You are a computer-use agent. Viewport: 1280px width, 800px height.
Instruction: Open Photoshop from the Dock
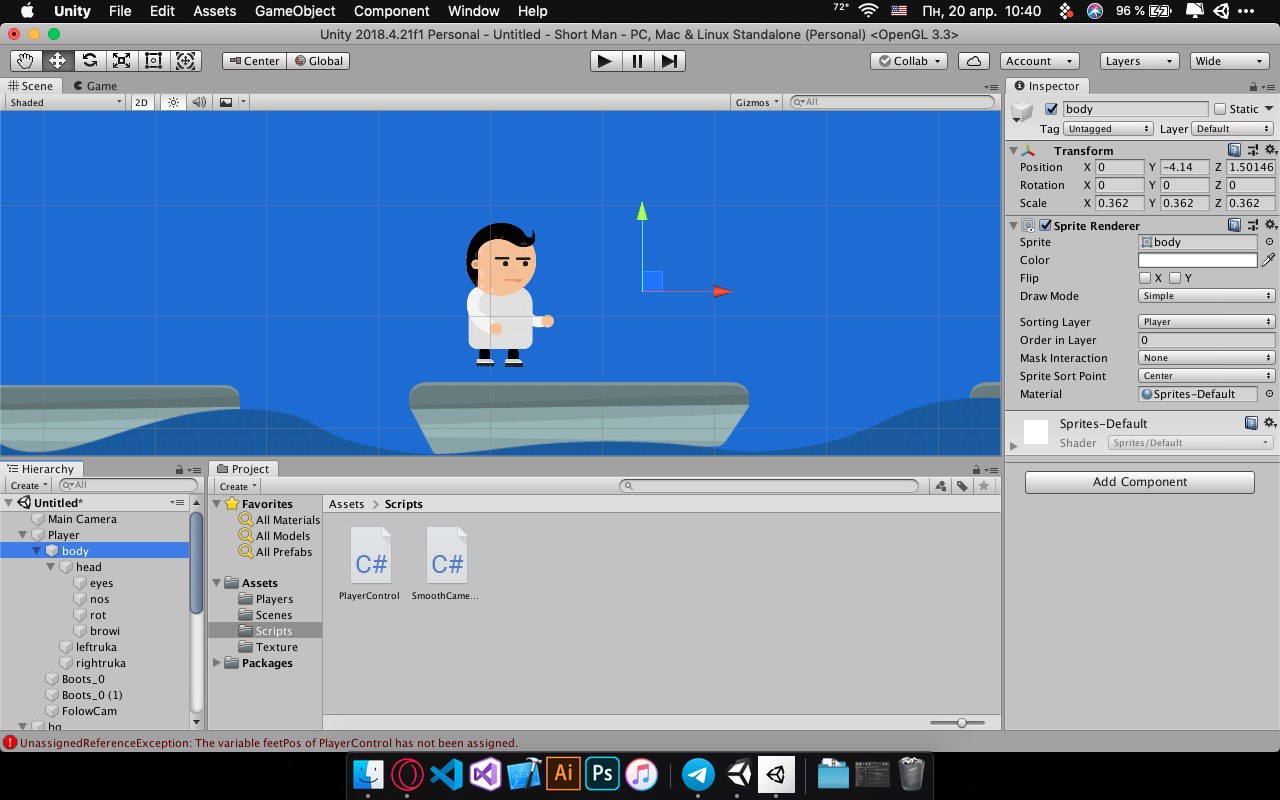(x=602, y=774)
